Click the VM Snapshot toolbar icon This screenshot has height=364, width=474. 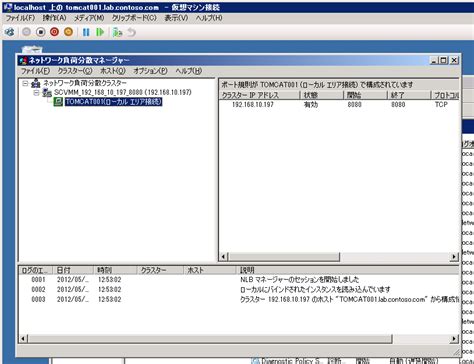[117, 32]
